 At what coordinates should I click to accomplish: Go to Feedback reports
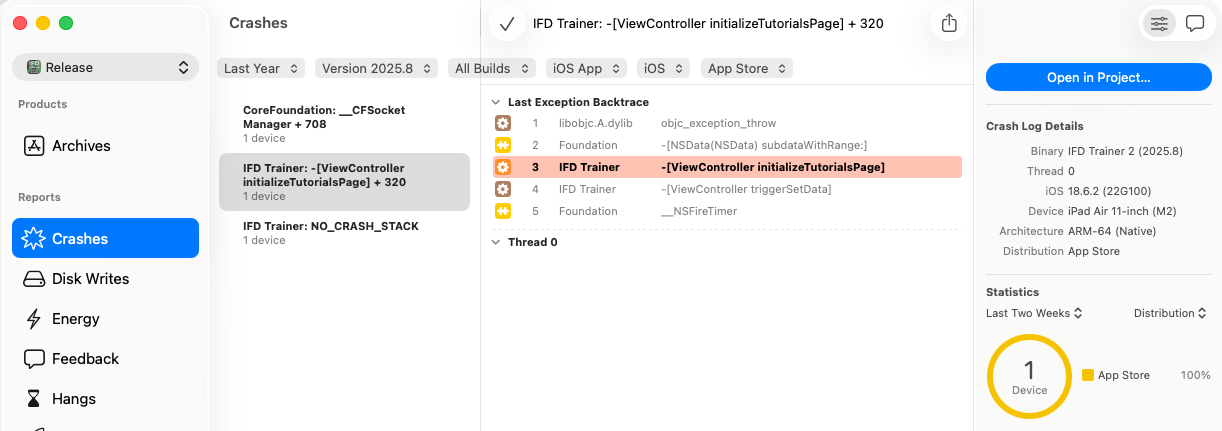pos(85,359)
